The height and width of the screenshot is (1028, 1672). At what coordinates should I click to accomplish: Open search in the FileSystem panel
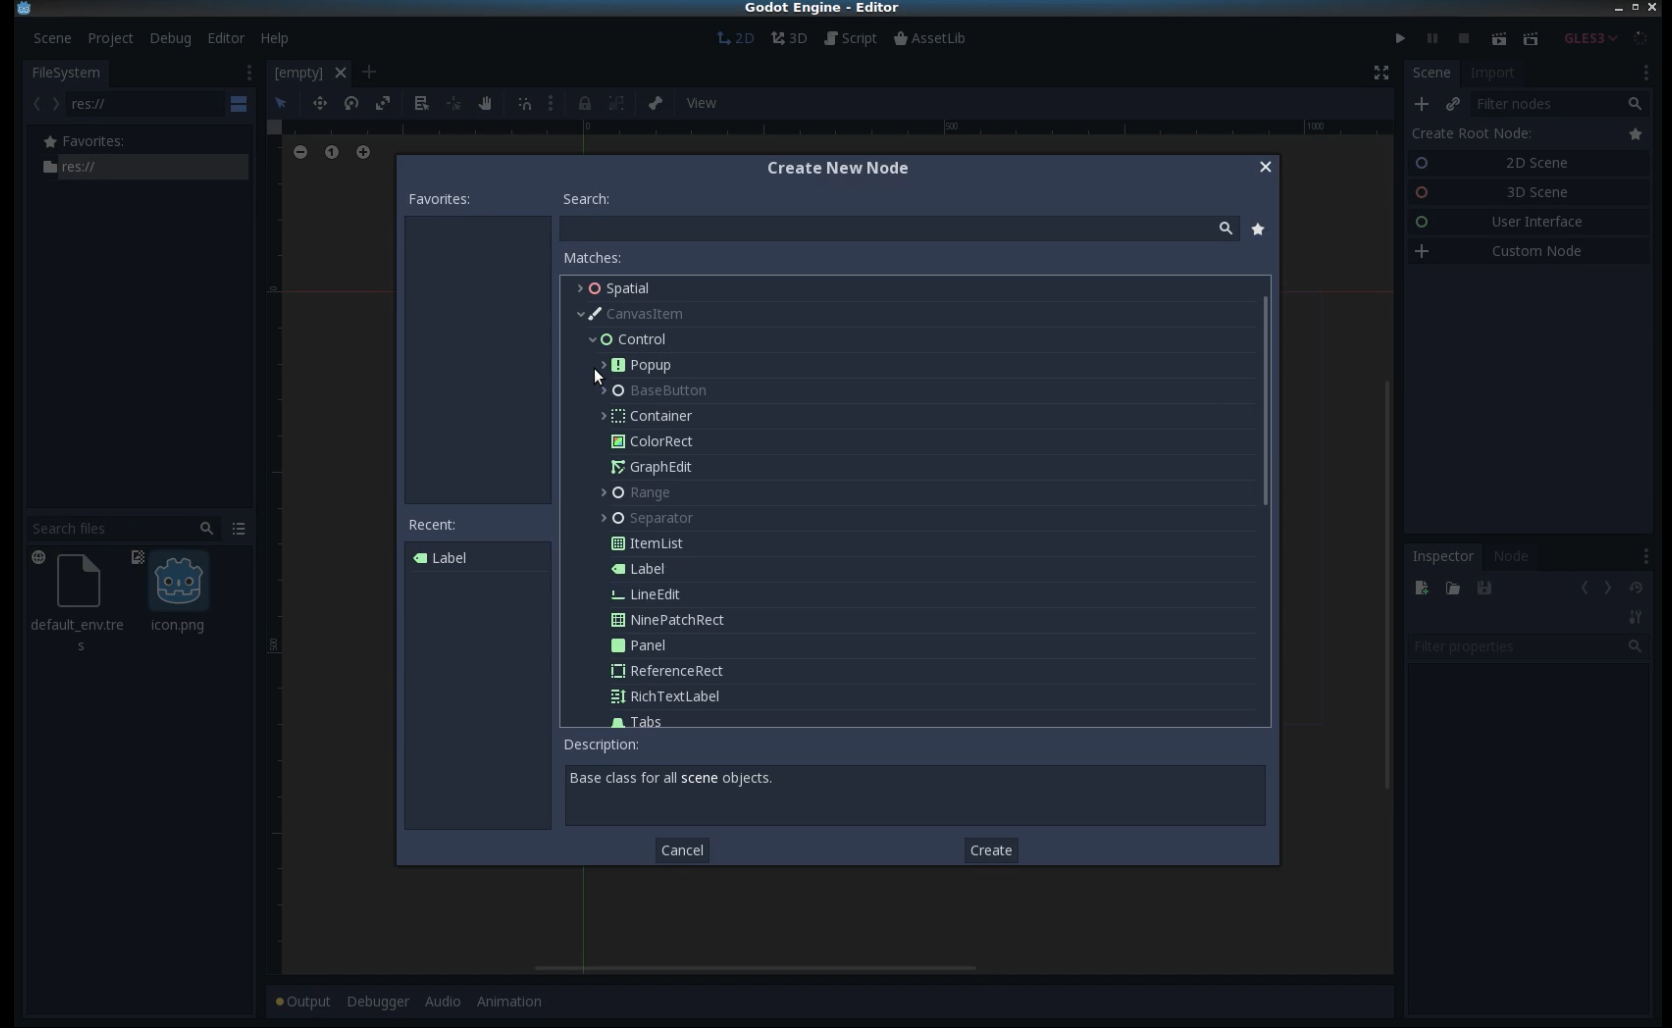(x=207, y=528)
